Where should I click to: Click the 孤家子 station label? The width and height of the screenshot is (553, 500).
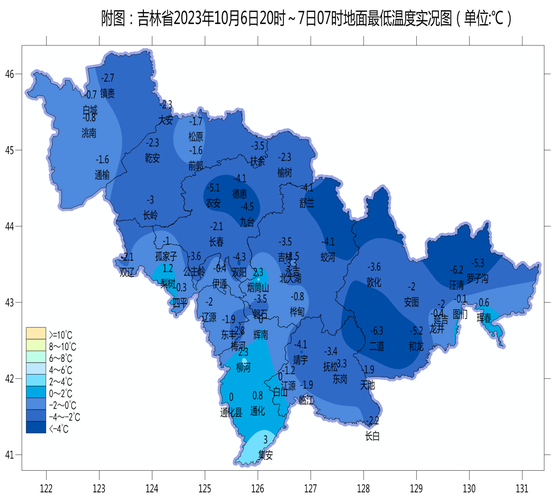(x=166, y=256)
